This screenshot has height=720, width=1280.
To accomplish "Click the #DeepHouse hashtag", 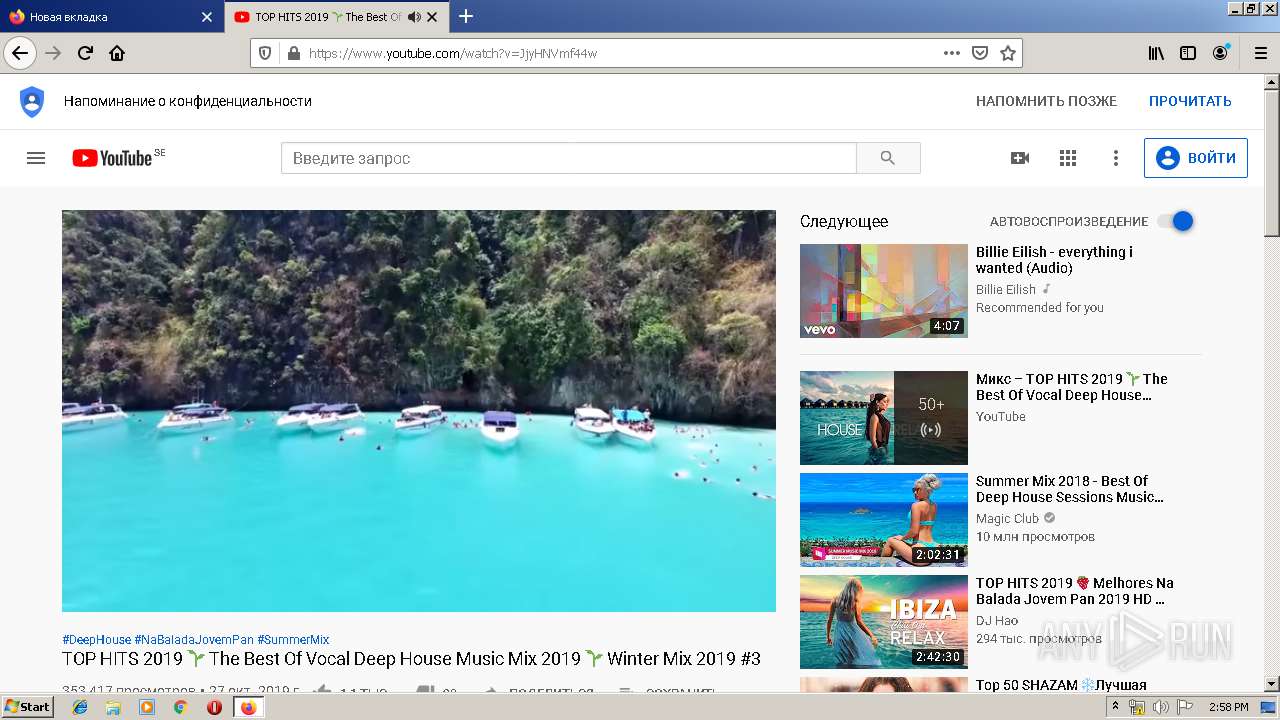I will (96, 640).
